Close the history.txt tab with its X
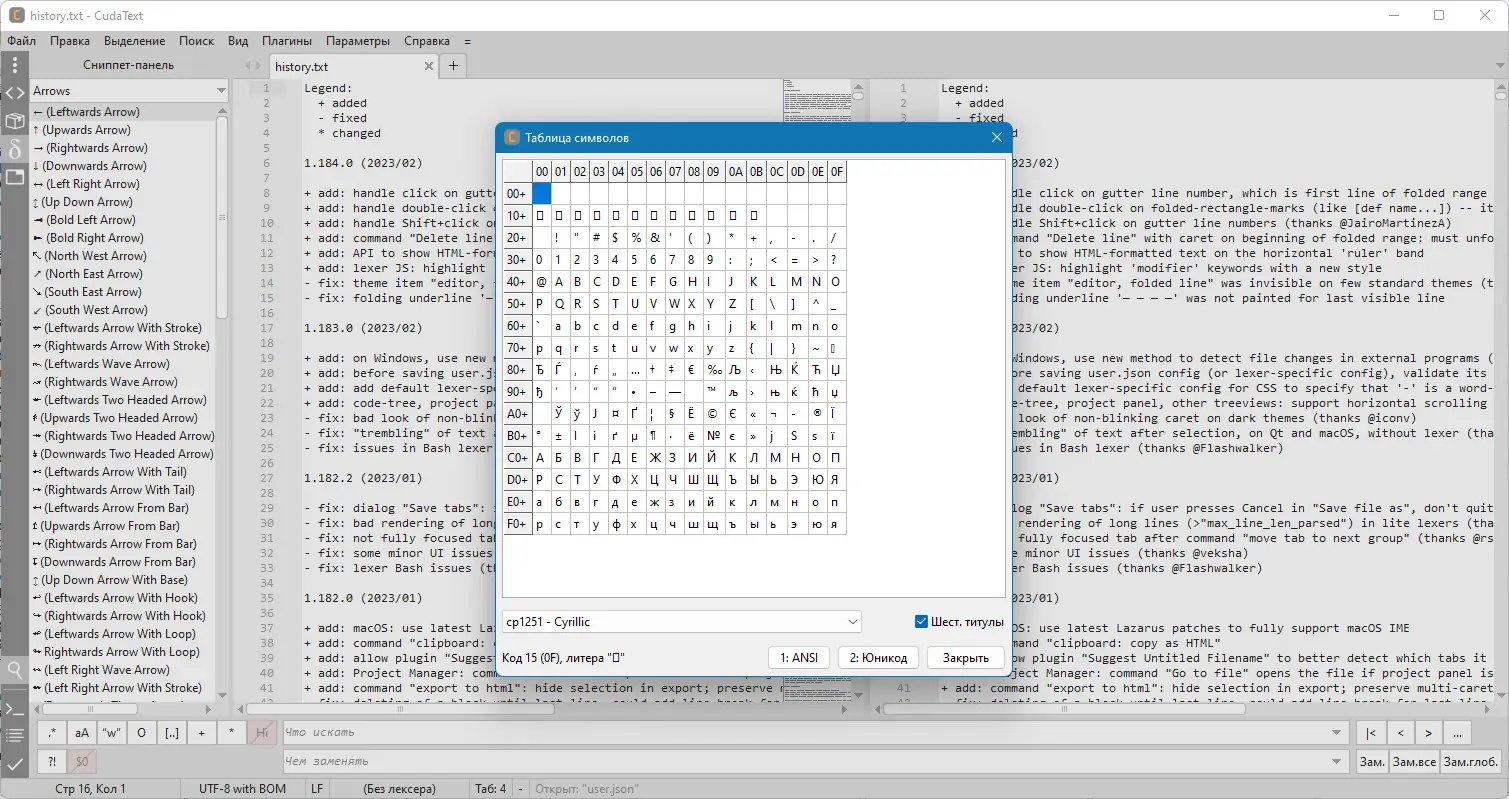 (428, 67)
